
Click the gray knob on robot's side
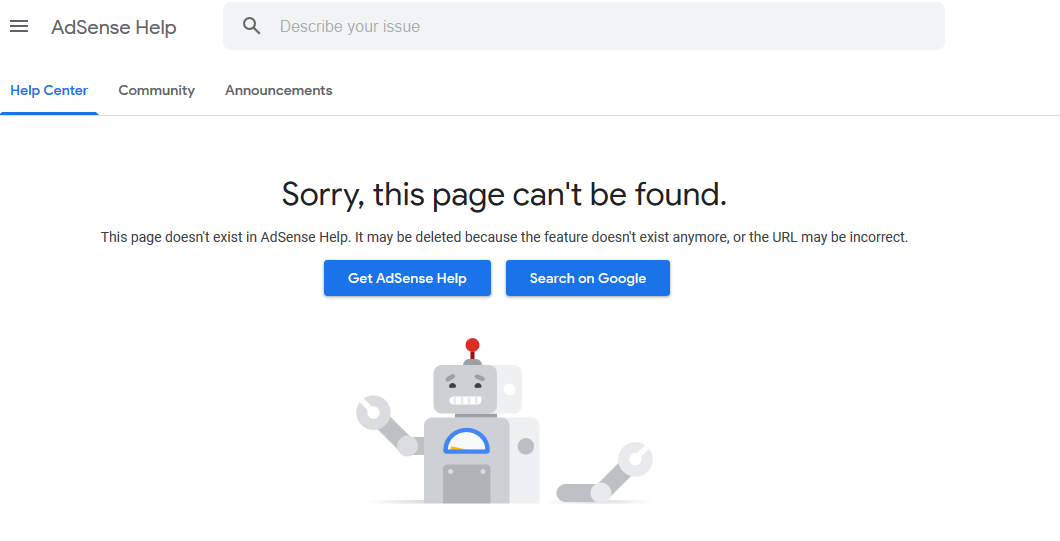coord(526,446)
